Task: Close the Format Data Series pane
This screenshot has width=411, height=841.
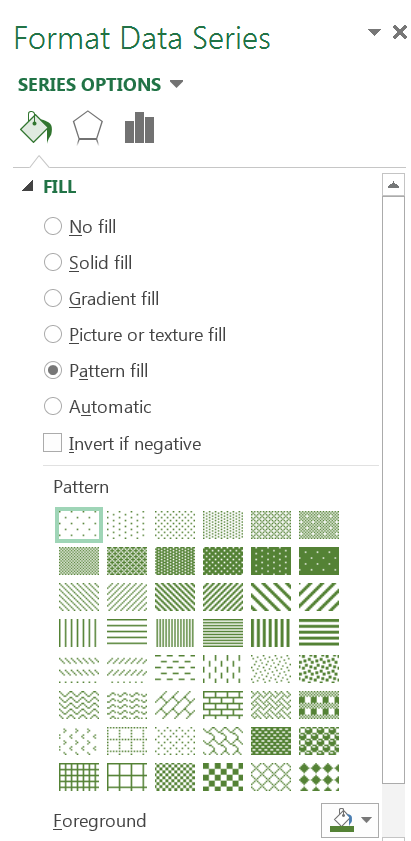Action: coord(400,32)
